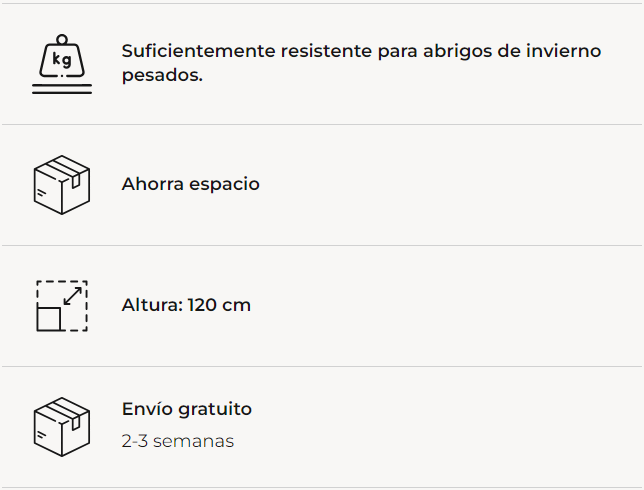644x490 pixels.
Task: Select the "Envío gratuito" shipping label
Action: [187, 409]
